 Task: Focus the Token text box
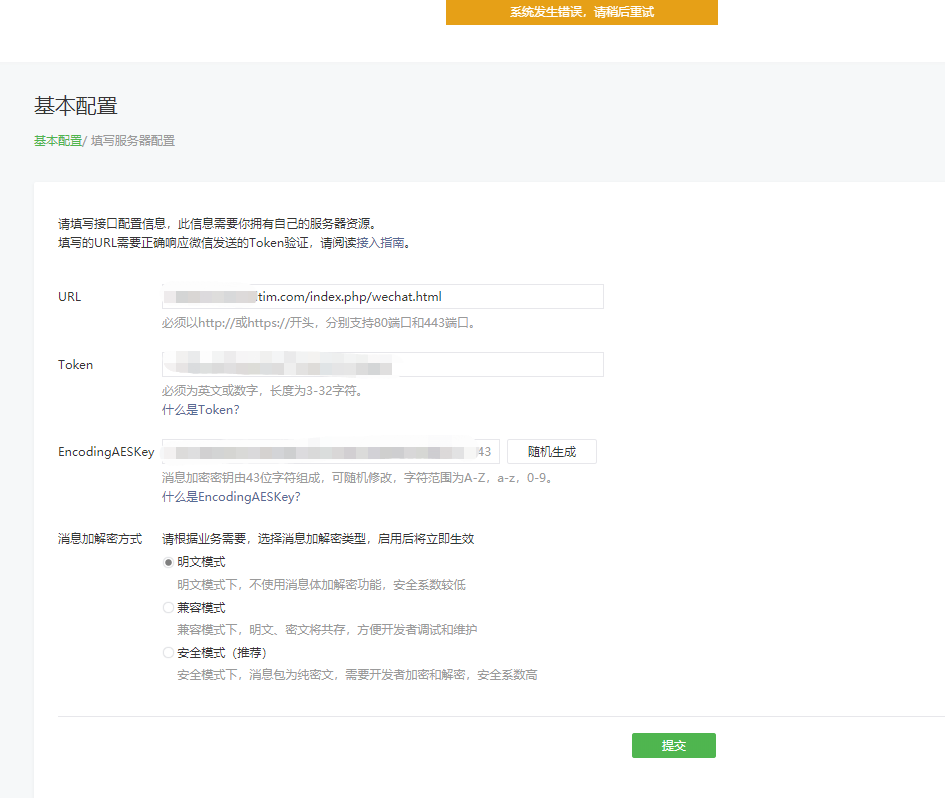(x=382, y=365)
